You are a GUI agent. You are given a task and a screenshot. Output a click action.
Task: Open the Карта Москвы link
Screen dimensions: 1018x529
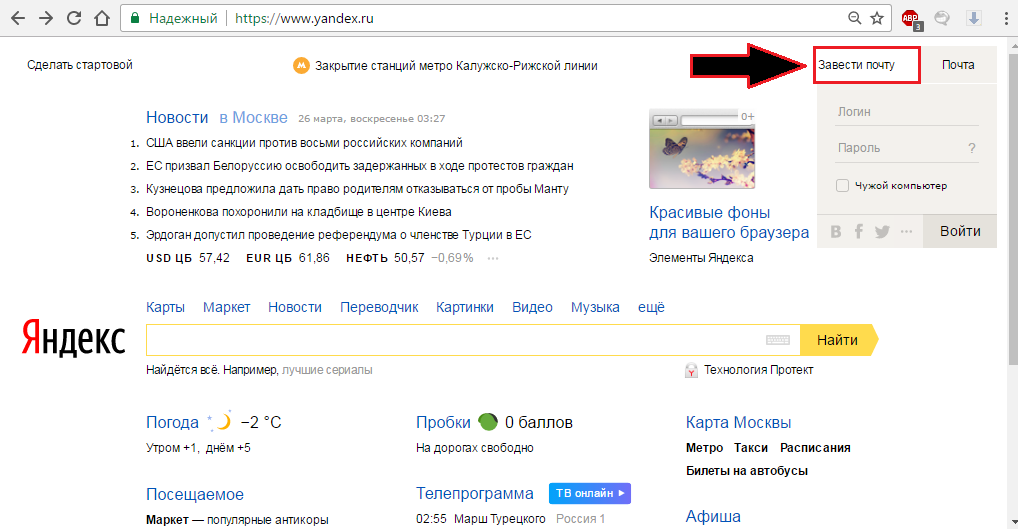[x=739, y=423]
